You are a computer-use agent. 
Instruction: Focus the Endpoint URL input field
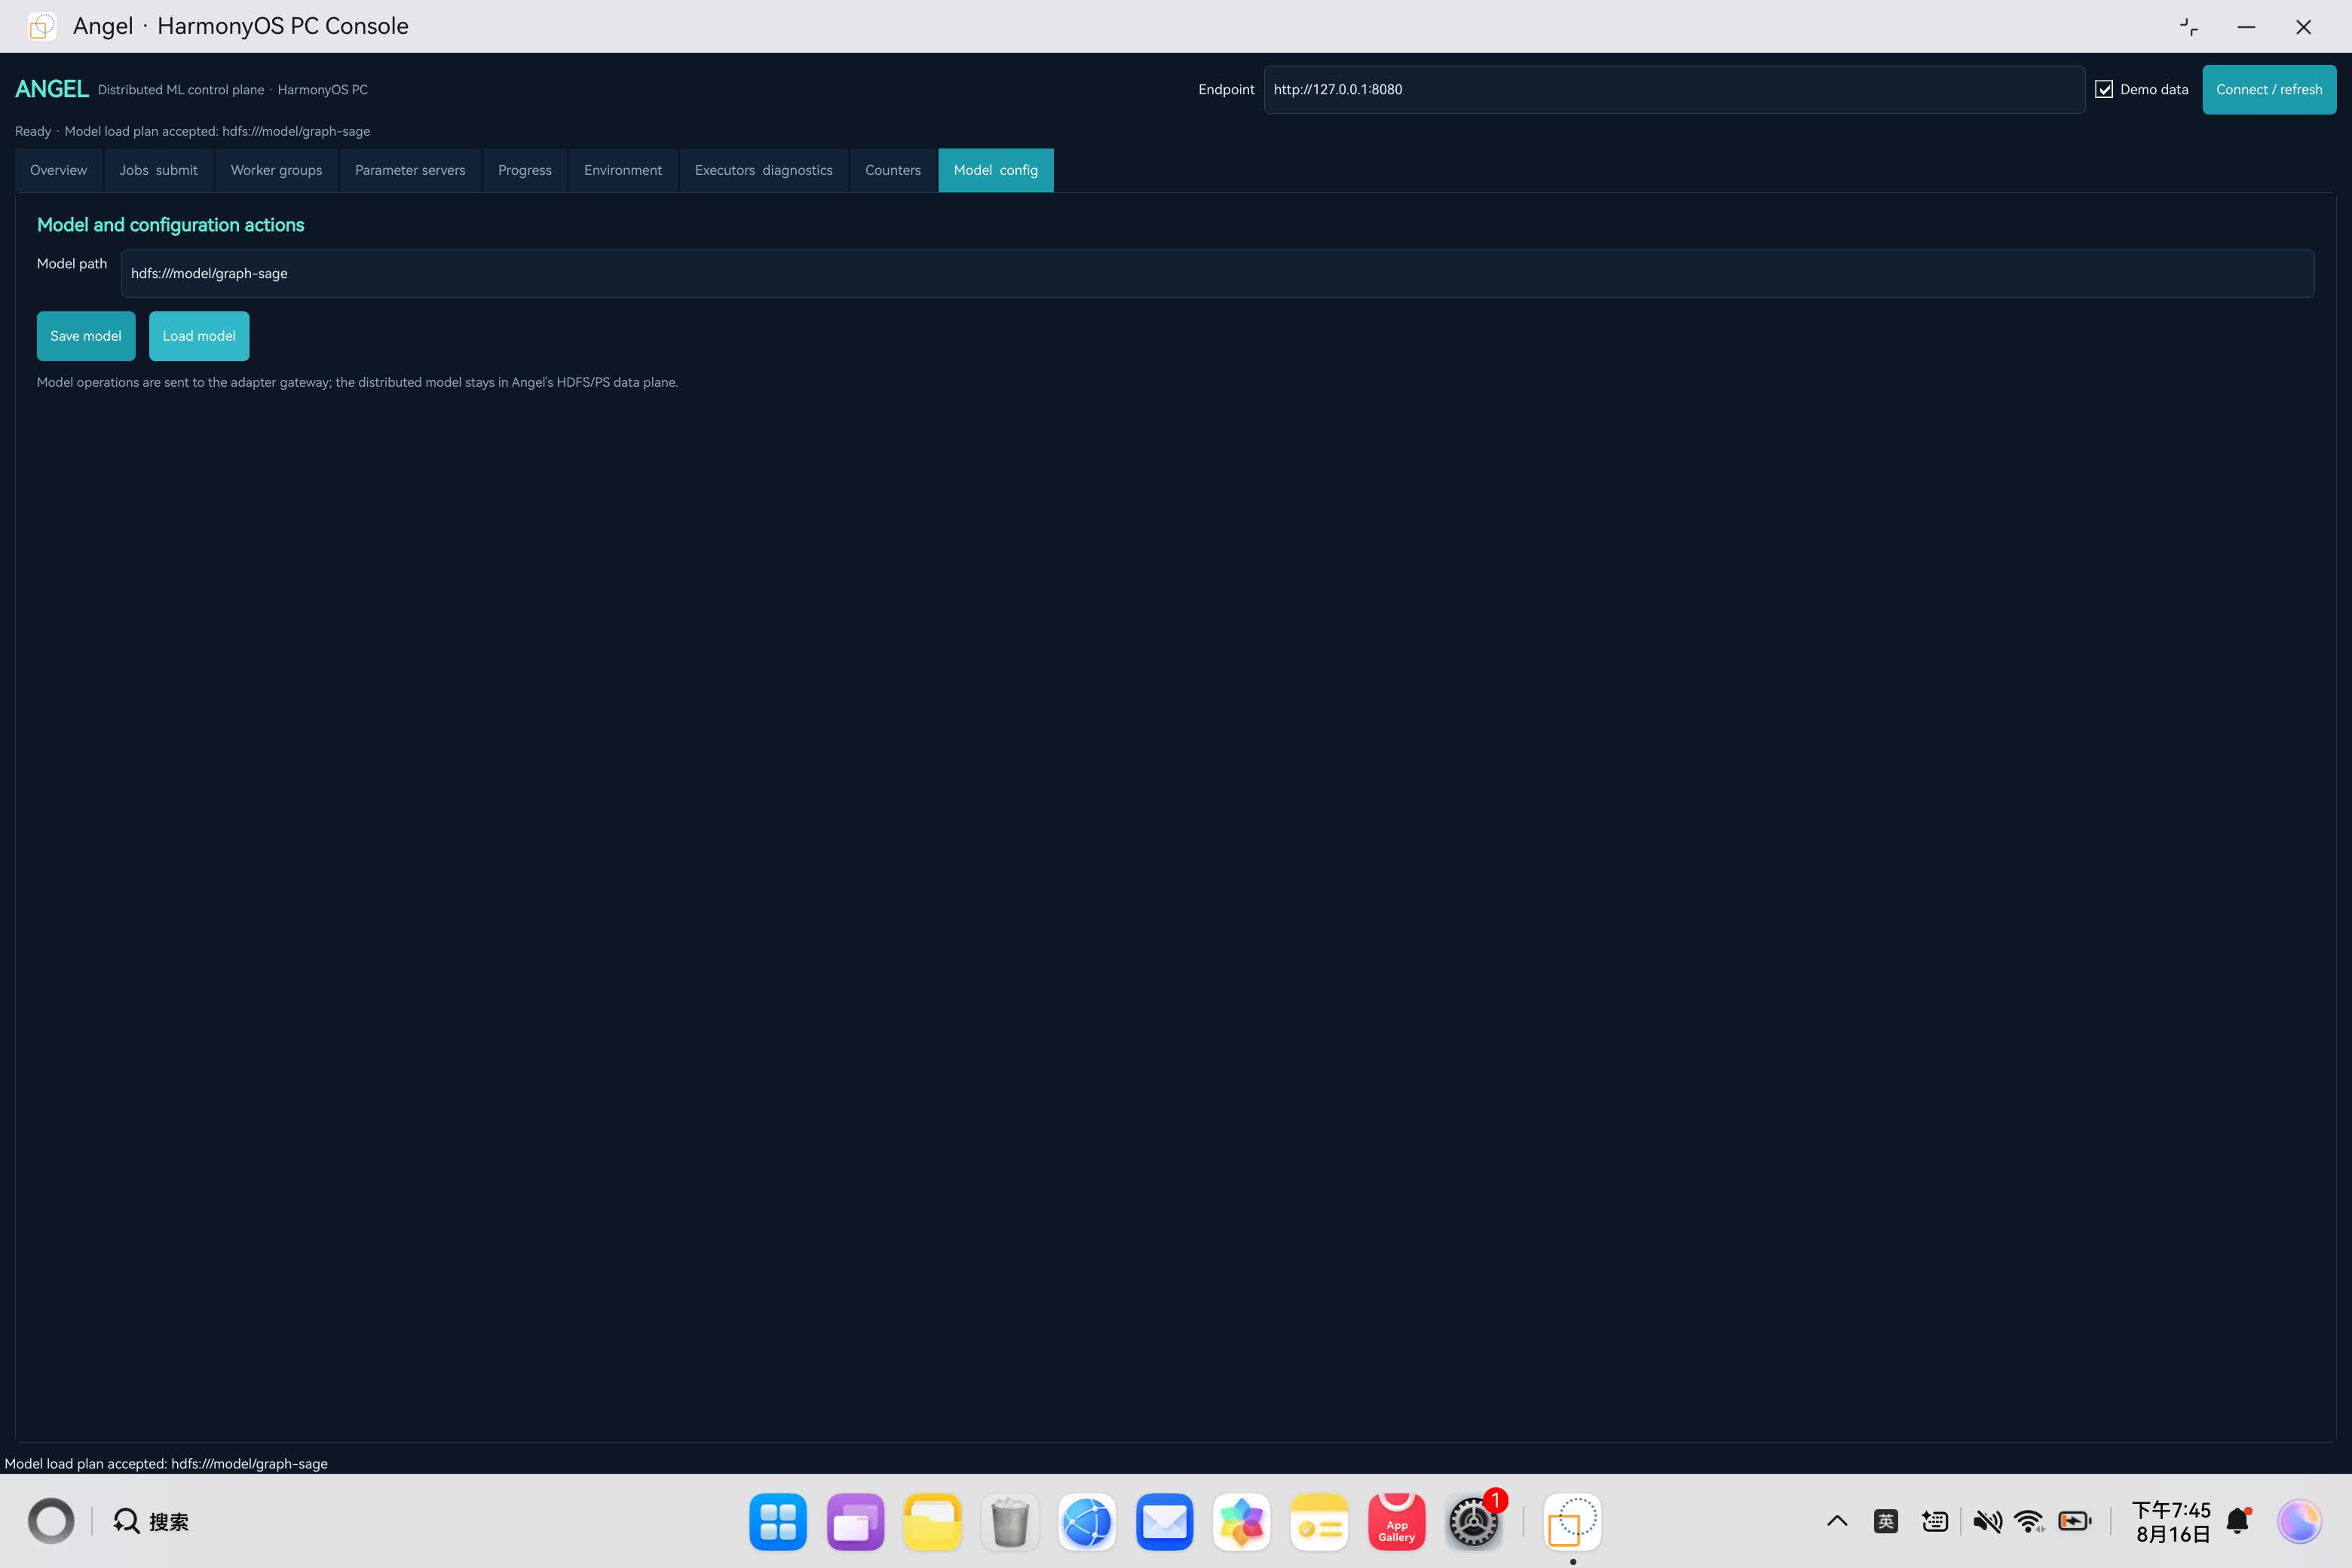tap(1674, 90)
